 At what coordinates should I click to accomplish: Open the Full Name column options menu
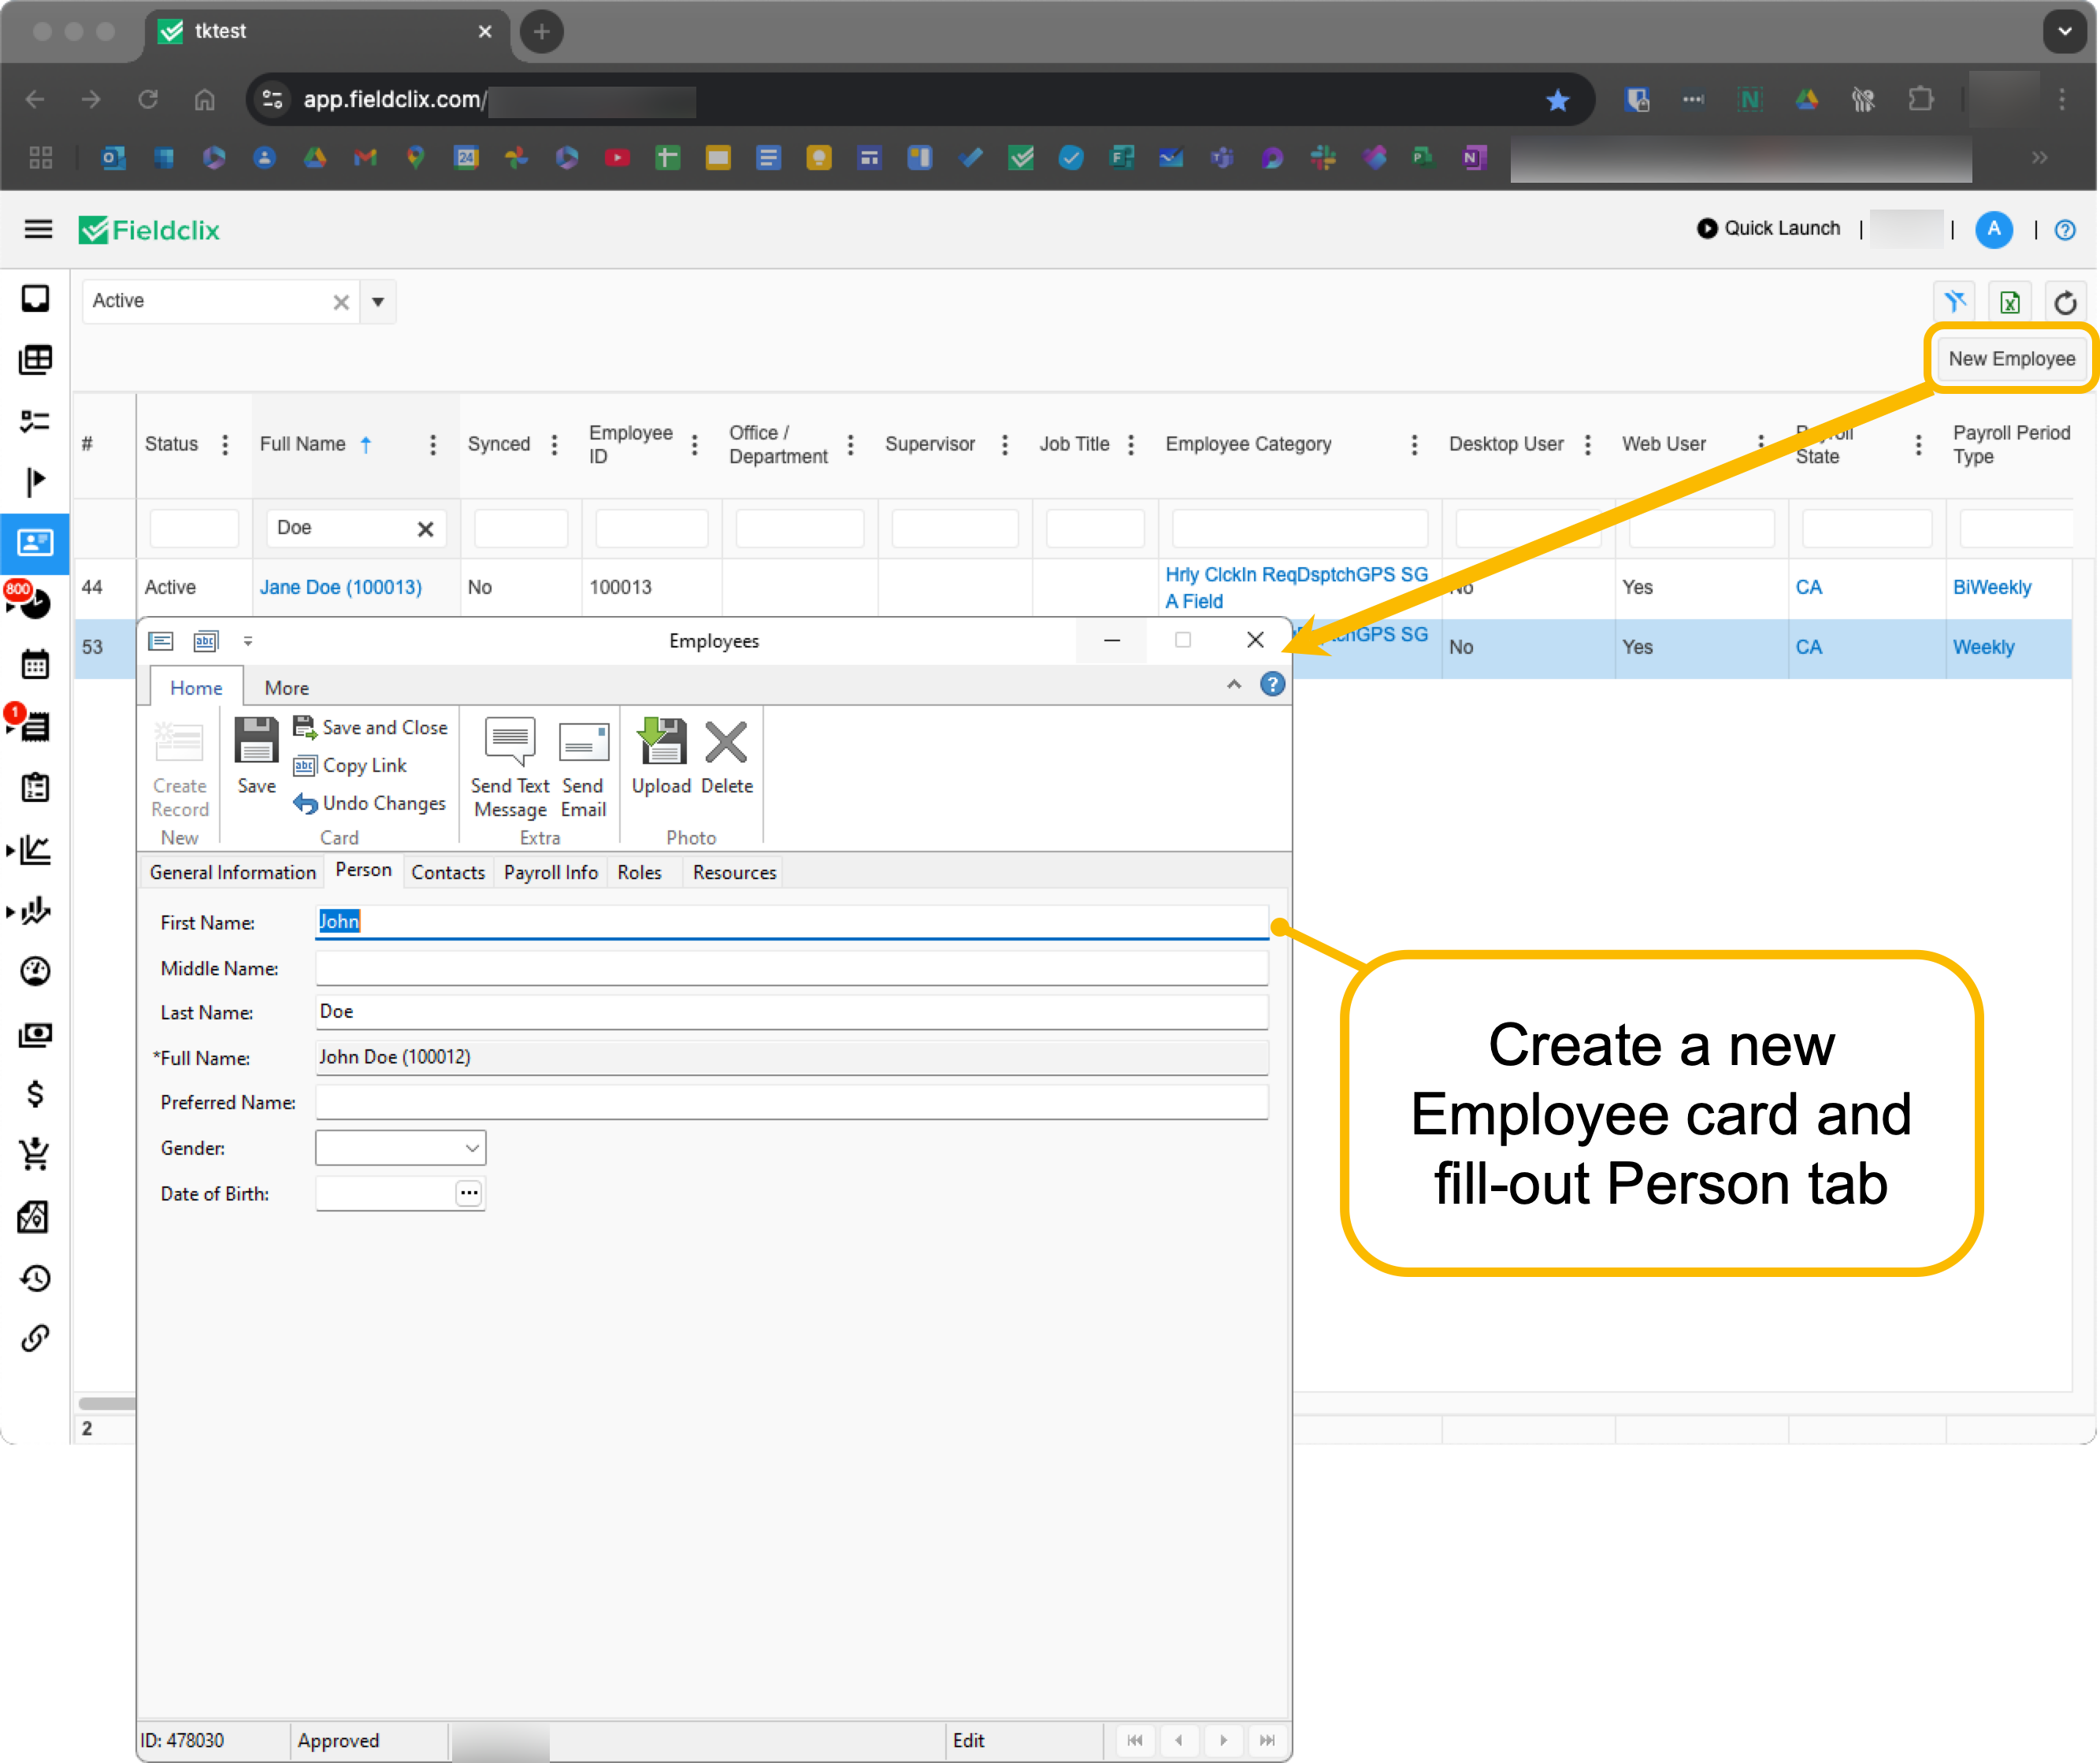pos(433,444)
